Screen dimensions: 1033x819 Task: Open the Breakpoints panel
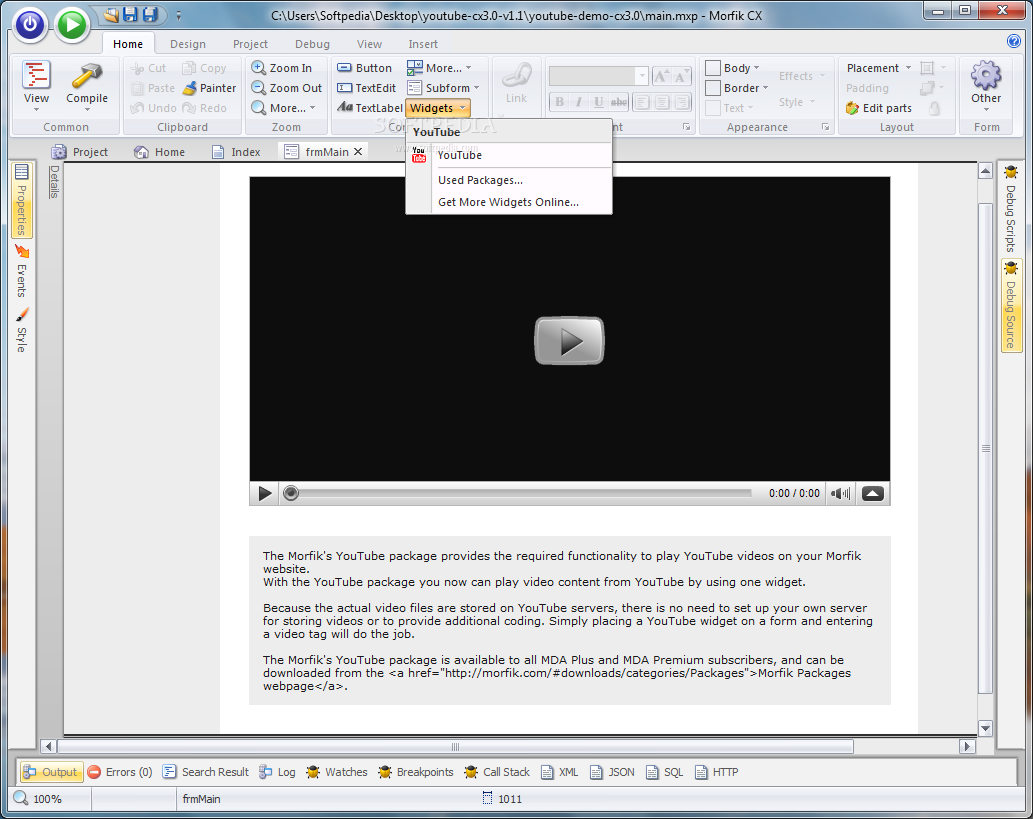point(416,772)
